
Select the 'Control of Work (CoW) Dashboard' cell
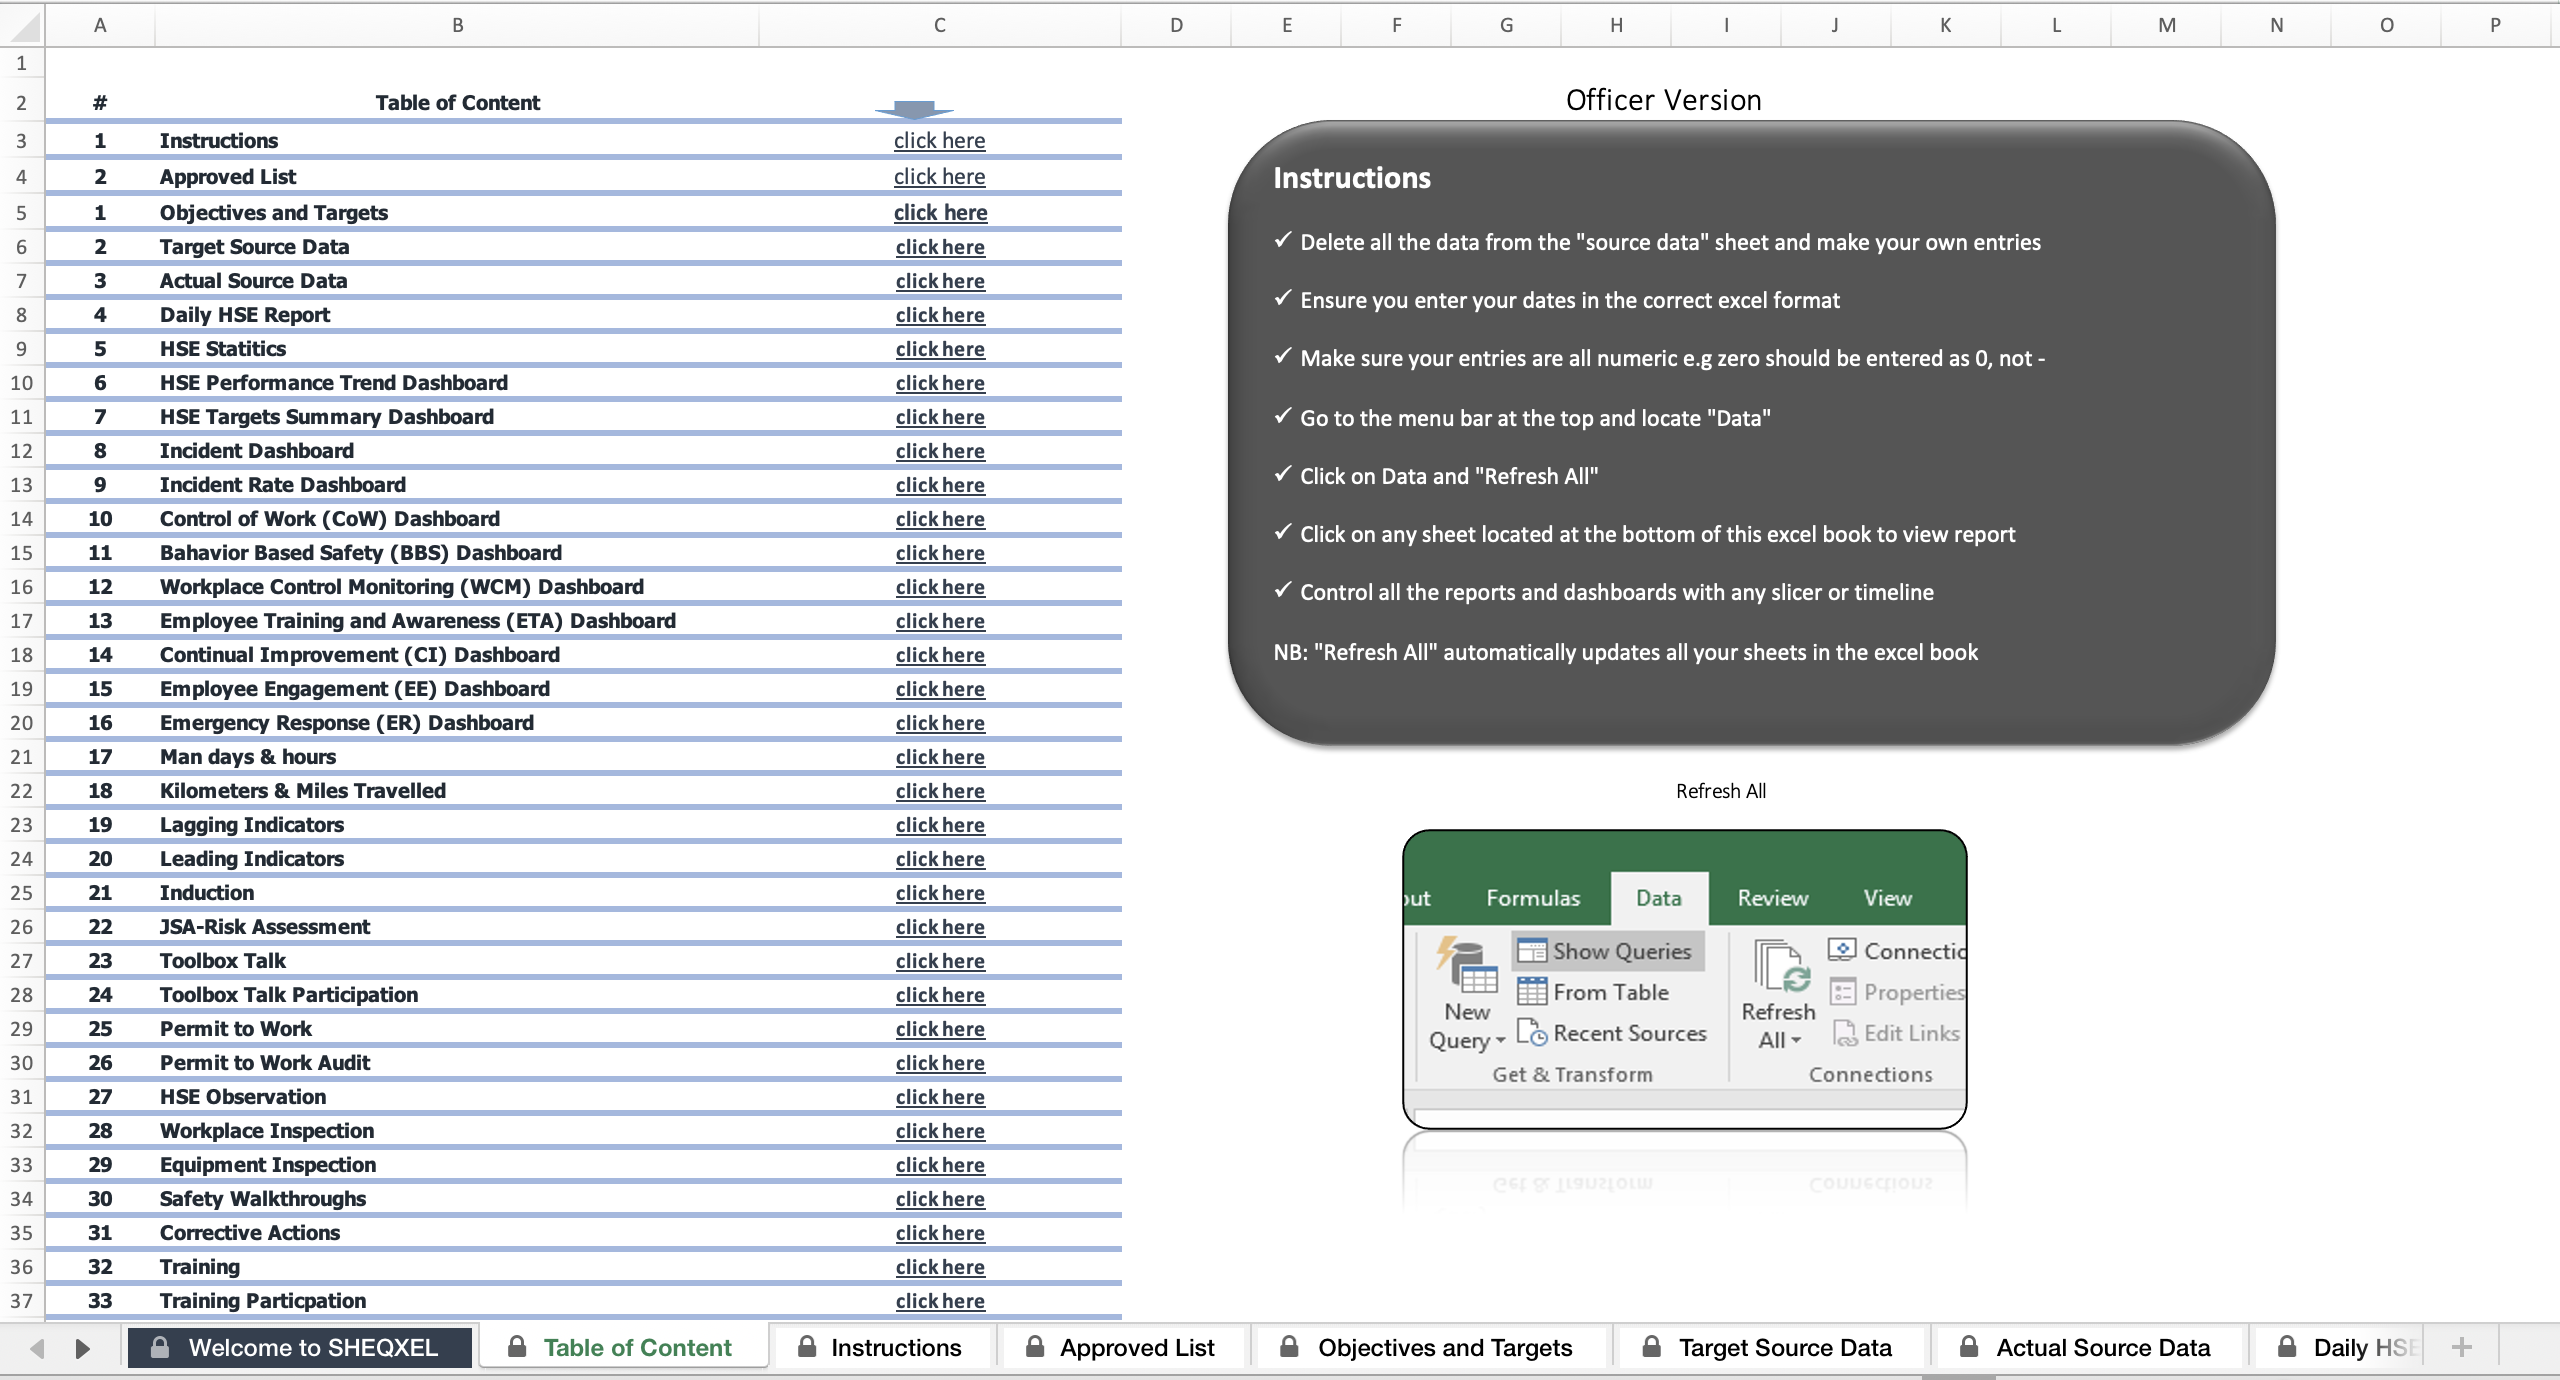coord(457,519)
